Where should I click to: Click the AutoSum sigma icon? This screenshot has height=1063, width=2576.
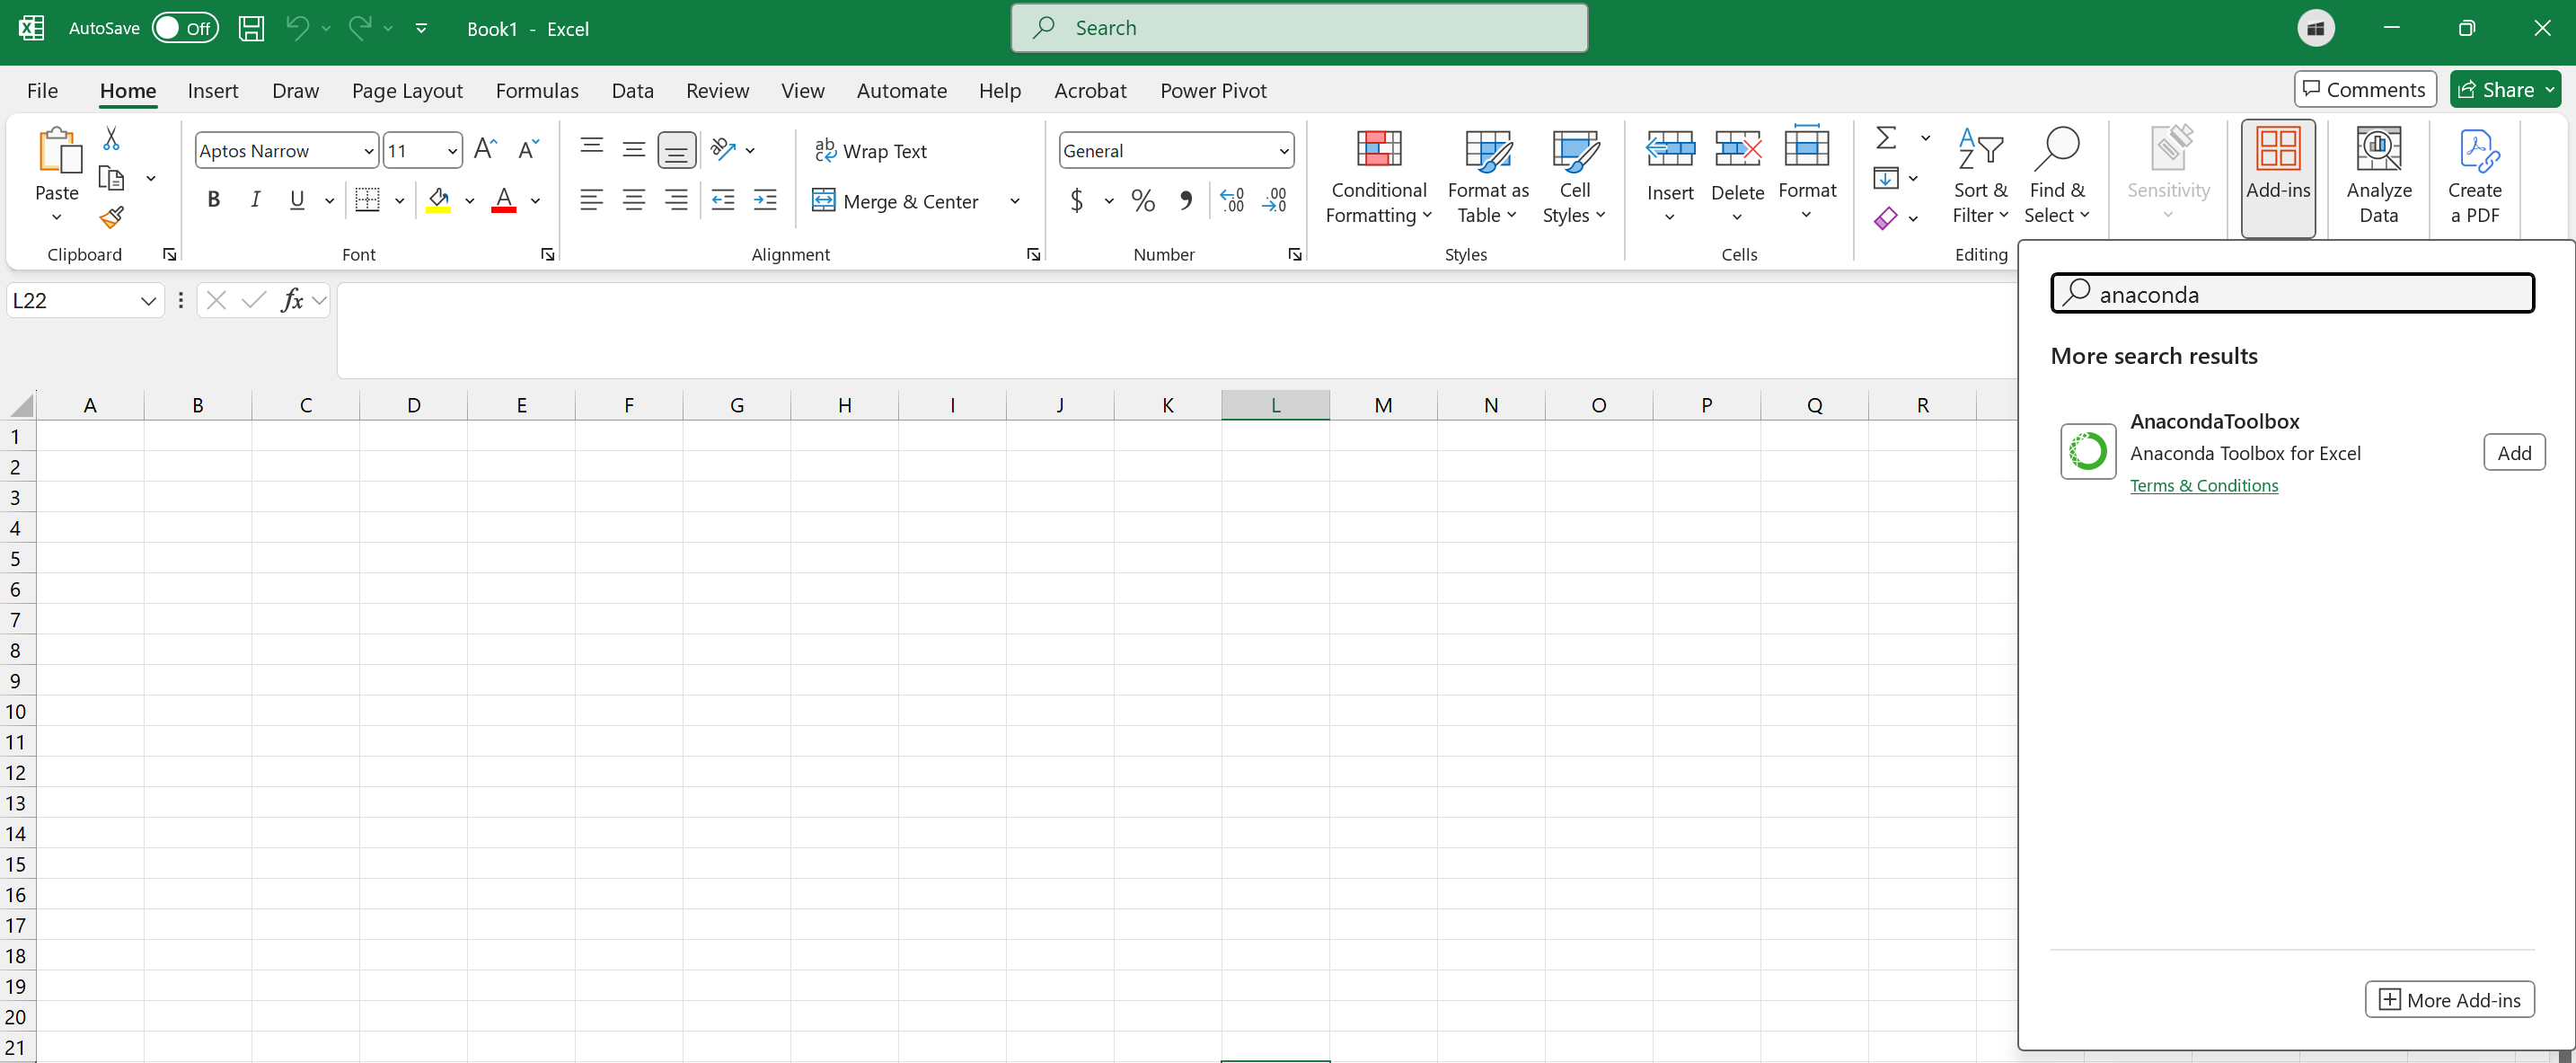point(1886,137)
